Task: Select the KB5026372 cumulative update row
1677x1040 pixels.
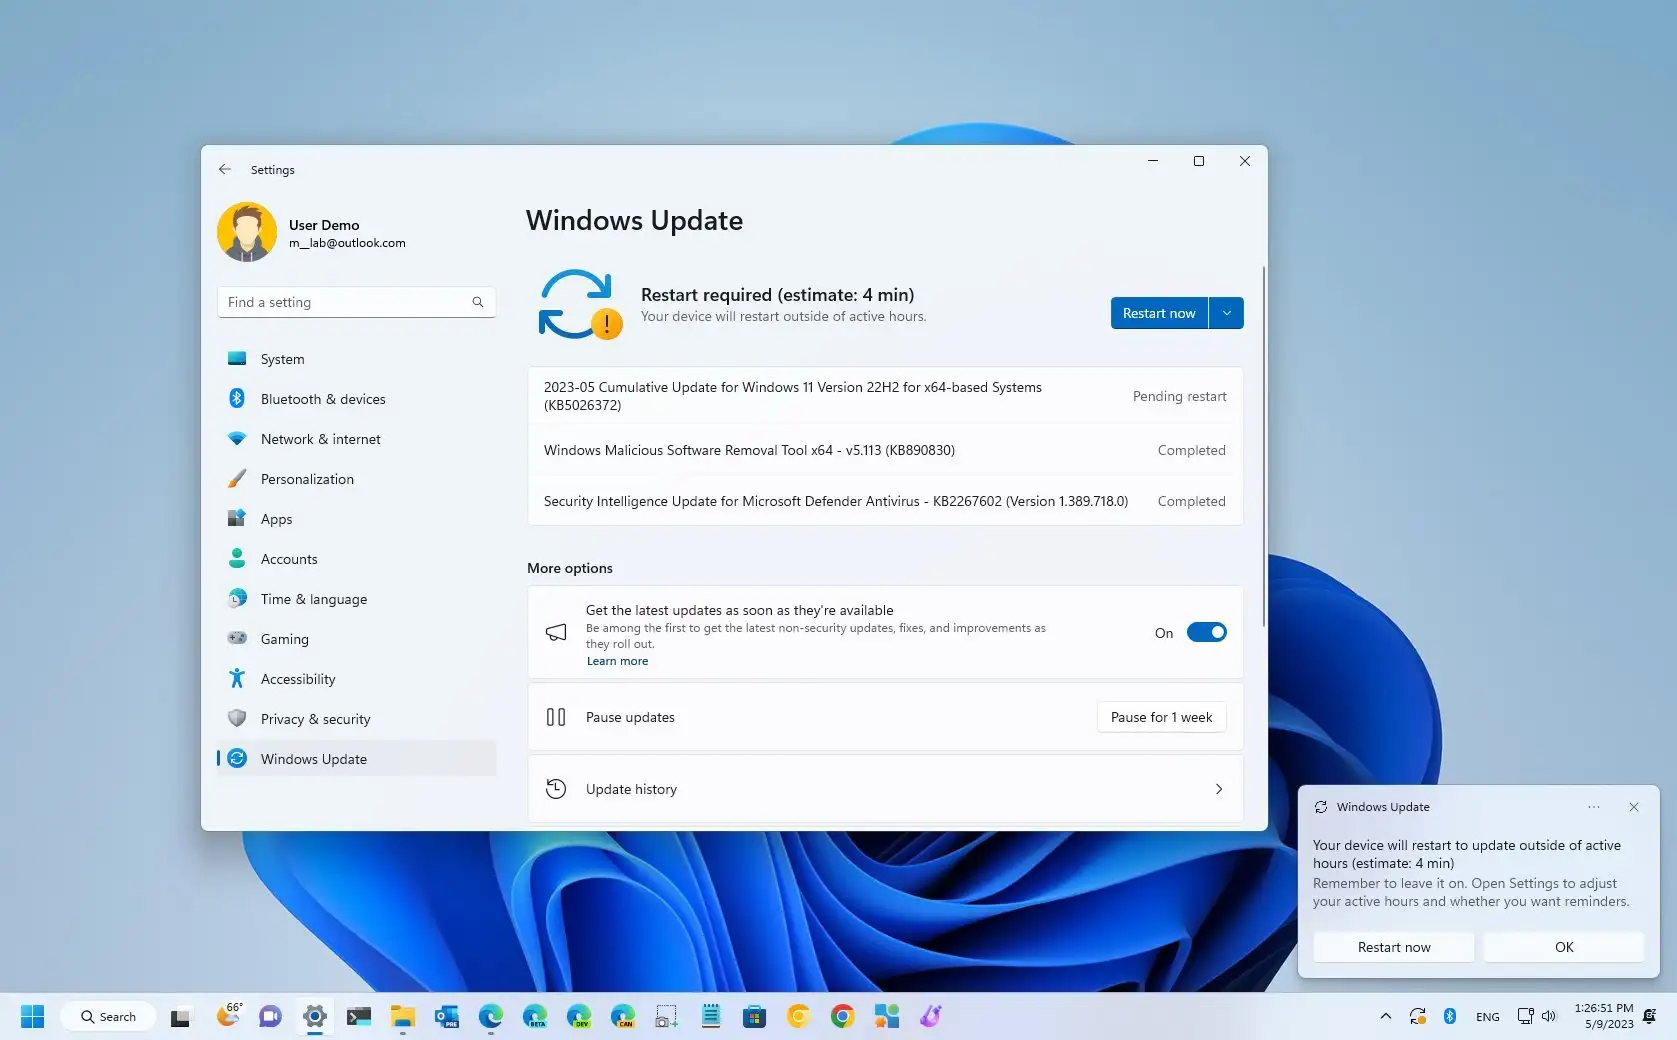Action: point(885,396)
